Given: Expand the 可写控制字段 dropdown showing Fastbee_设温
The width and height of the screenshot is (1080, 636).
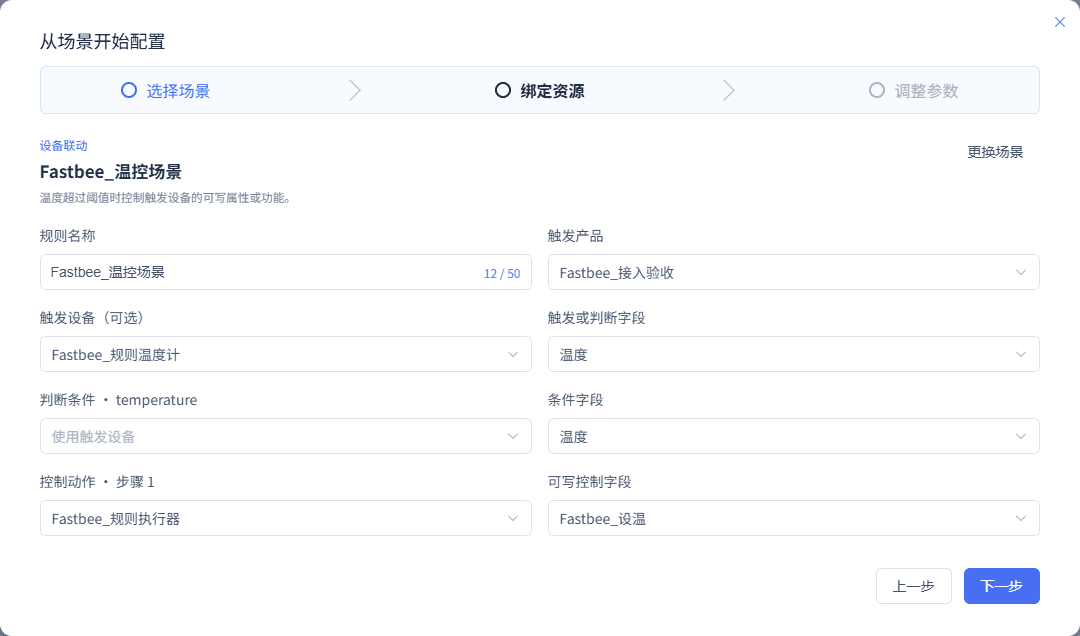Looking at the screenshot, I should (x=793, y=518).
